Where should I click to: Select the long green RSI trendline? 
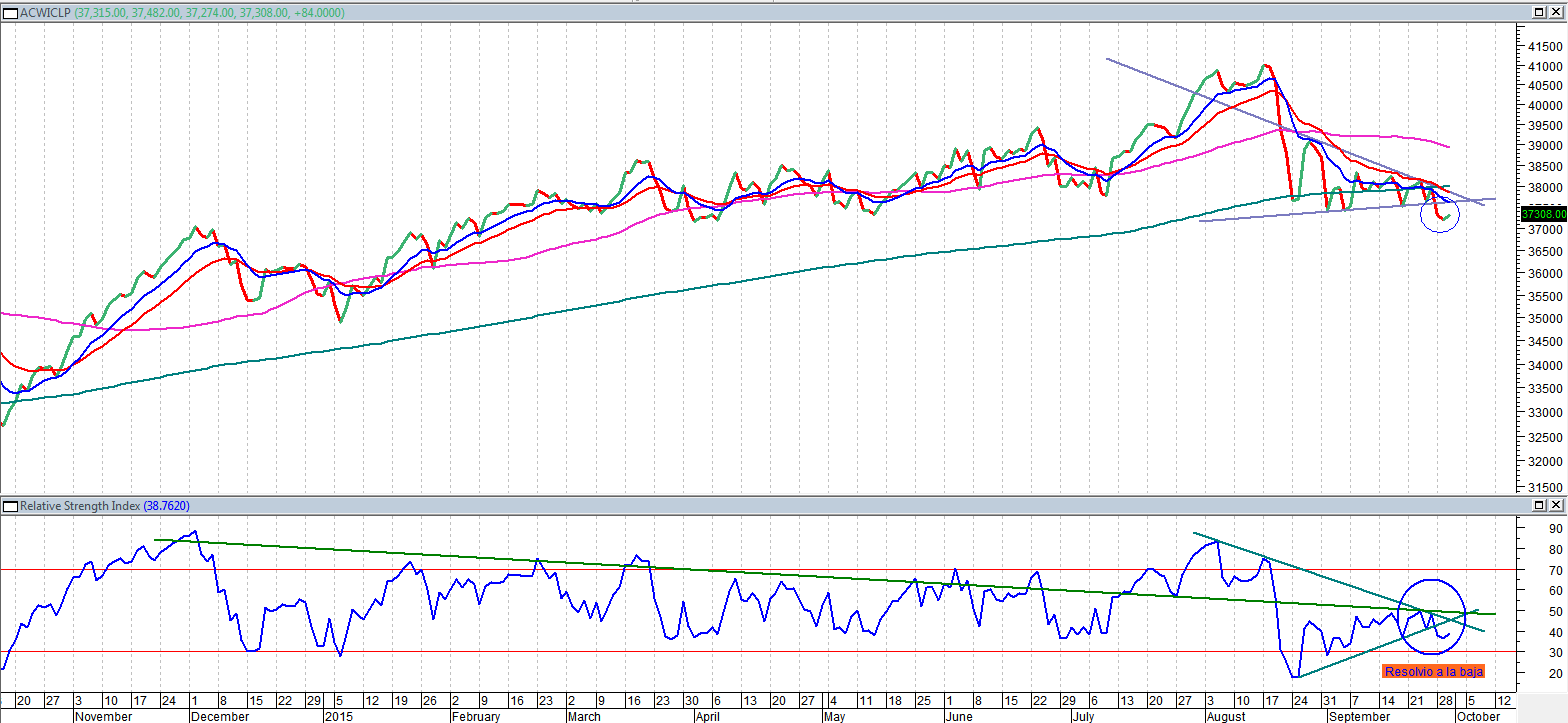pos(825,577)
